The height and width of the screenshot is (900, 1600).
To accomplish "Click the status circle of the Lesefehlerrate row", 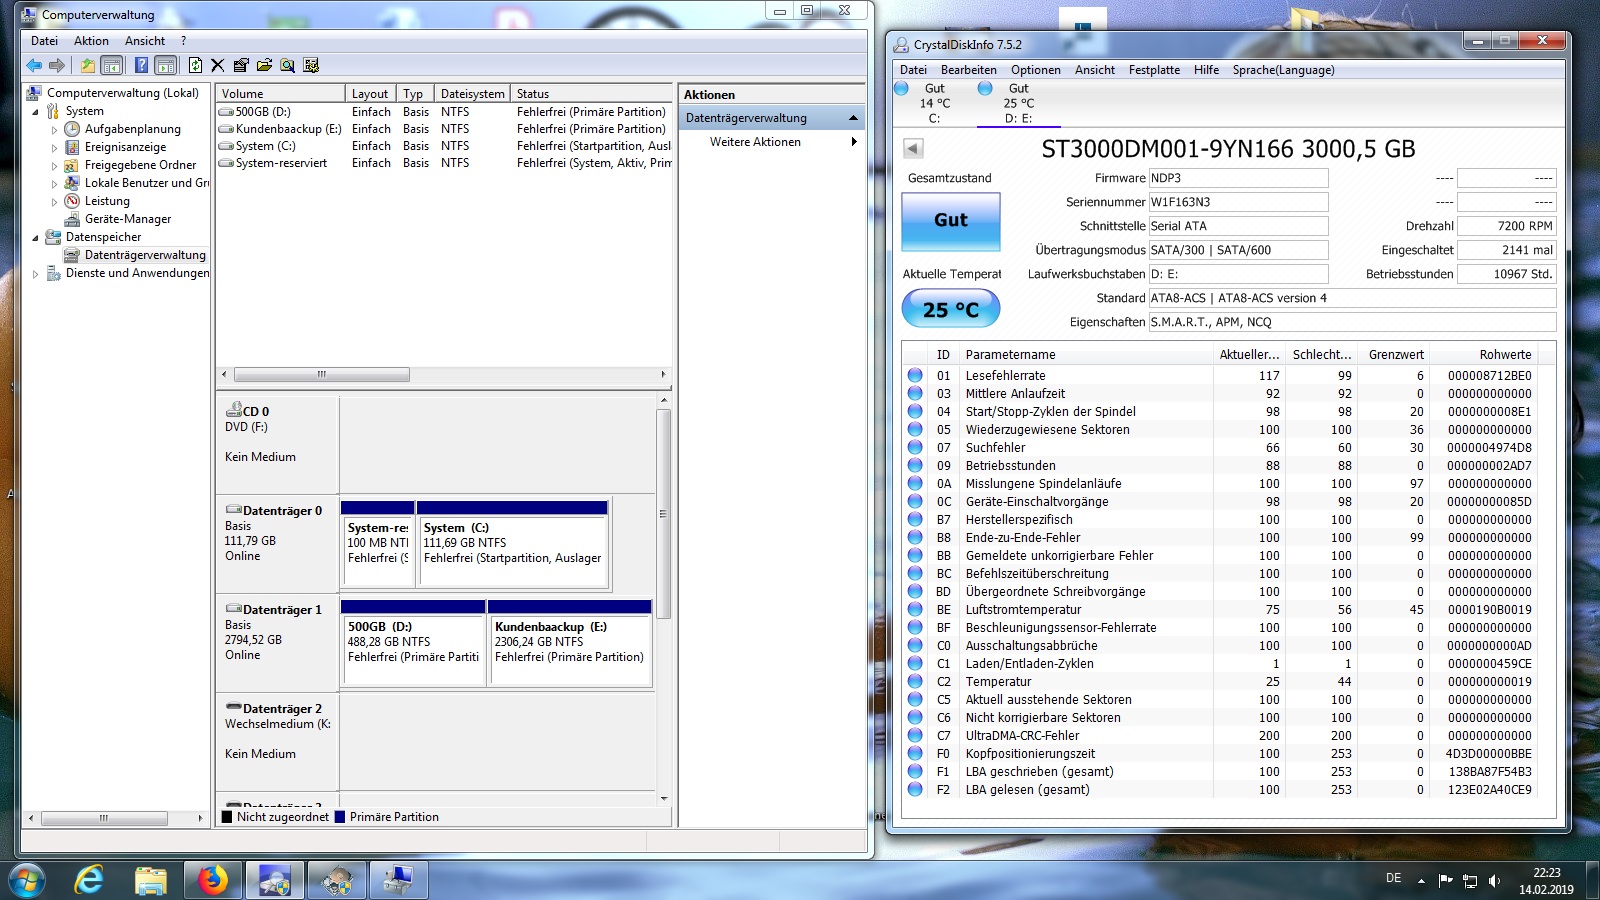I will [x=915, y=375].
